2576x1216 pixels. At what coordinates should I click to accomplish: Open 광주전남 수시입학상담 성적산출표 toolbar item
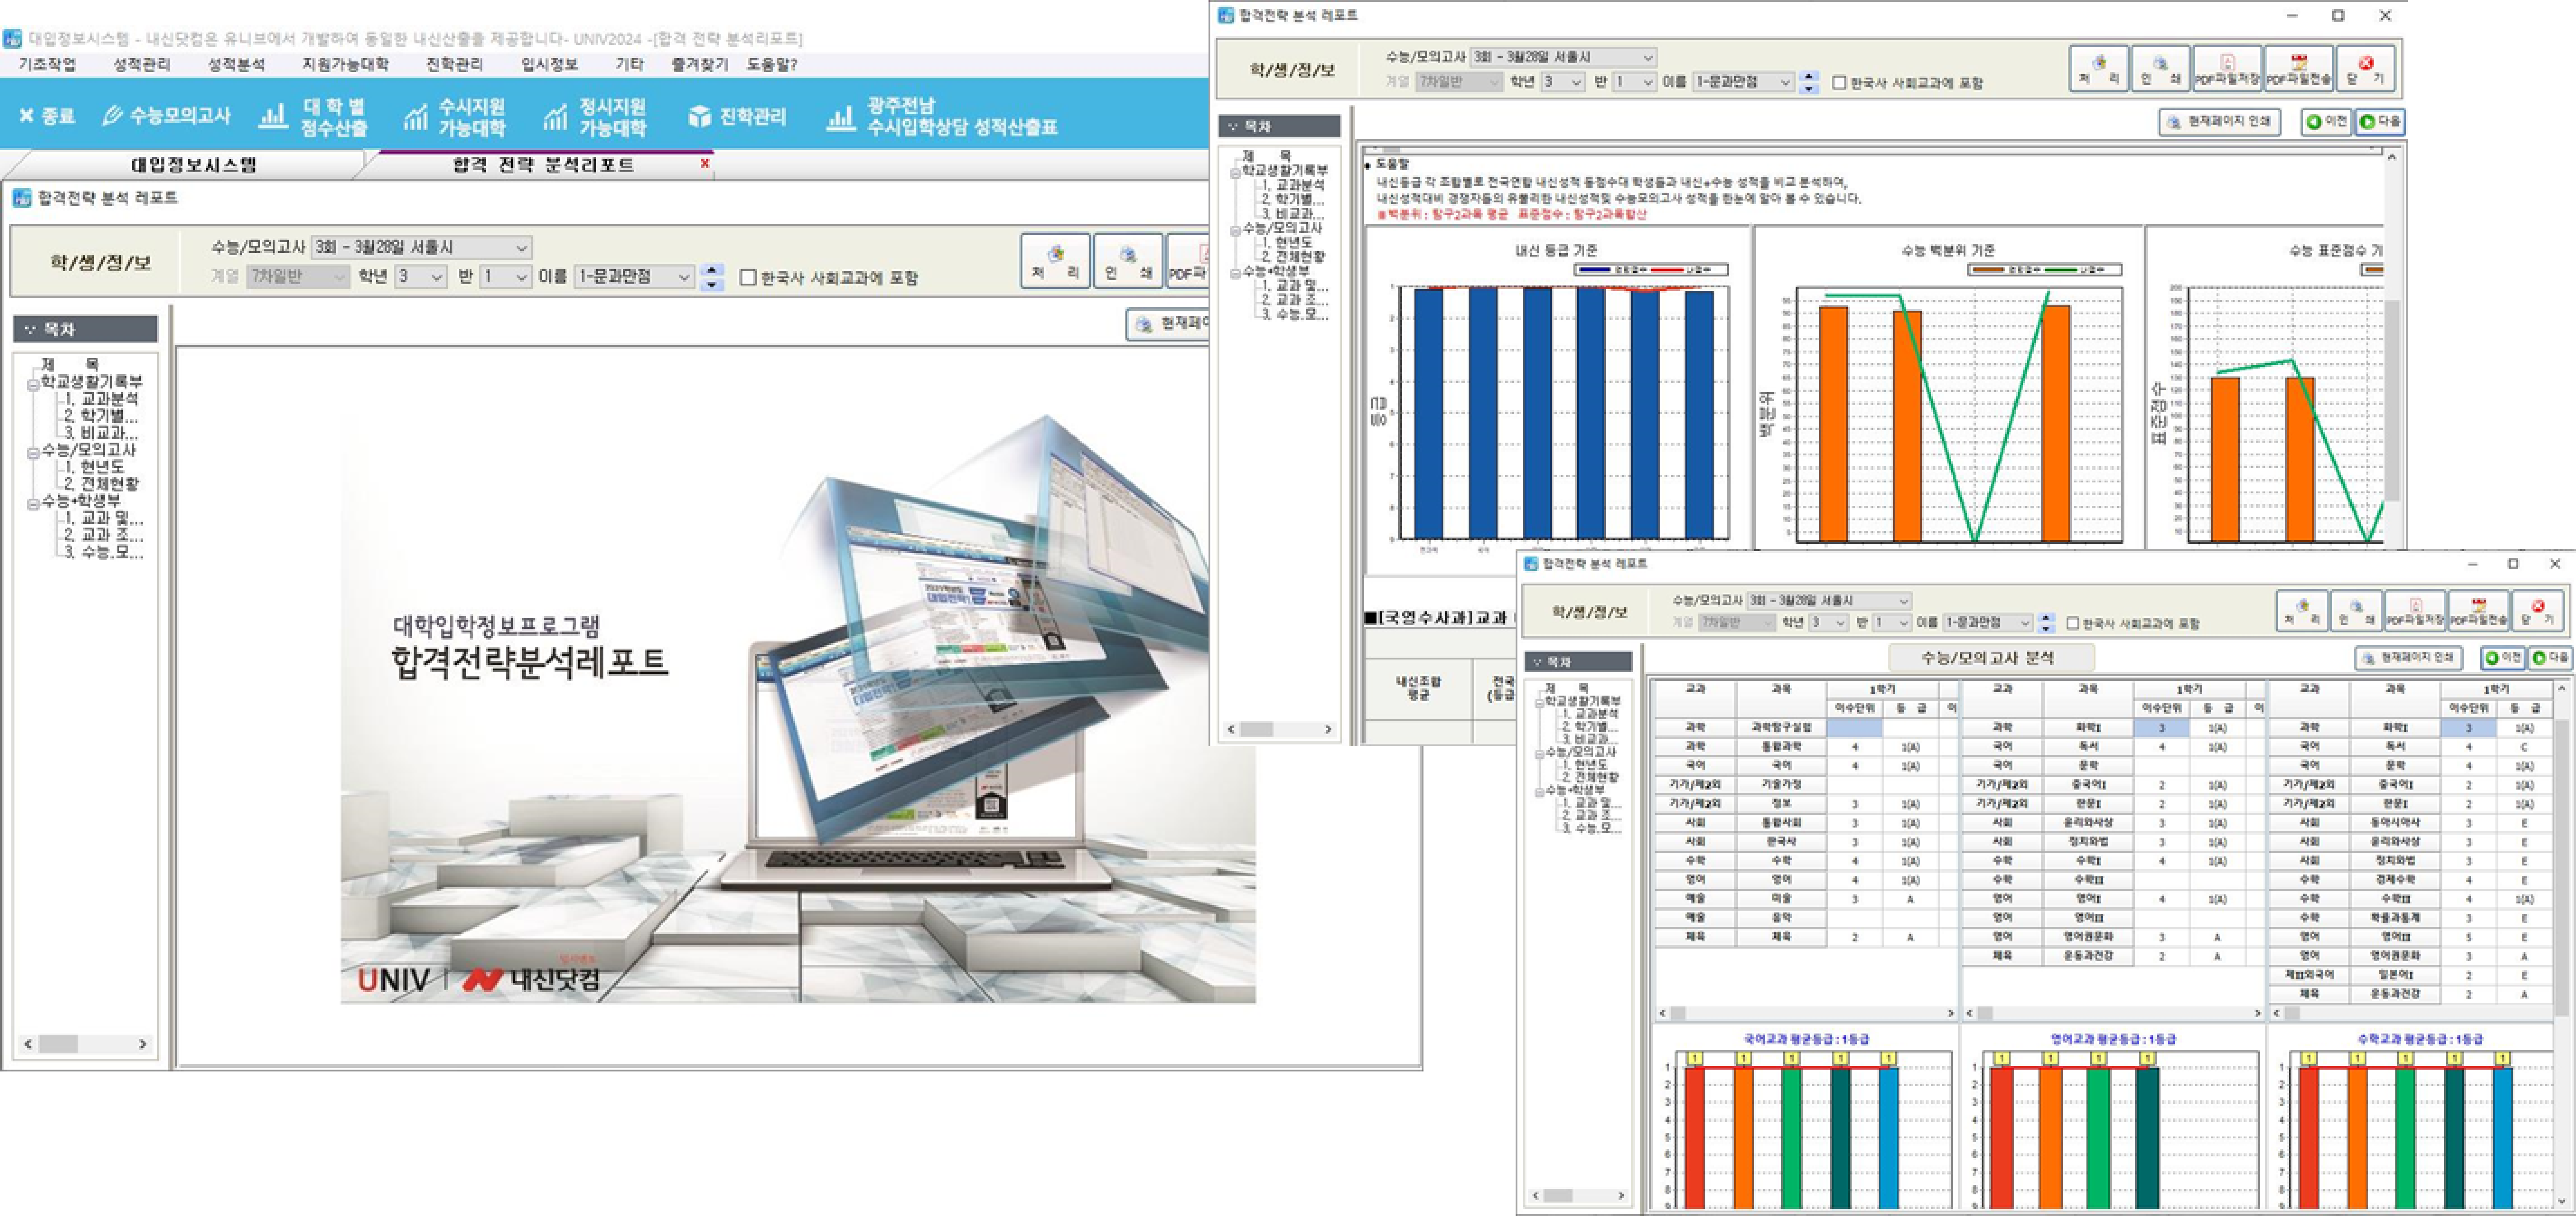(x=941, y=117)
